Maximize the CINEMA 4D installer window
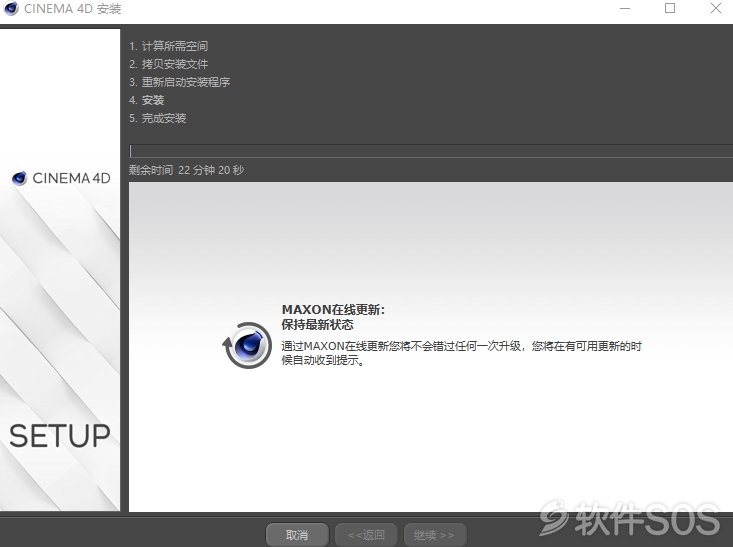The height and width of the screenshot is (547, 733). [x=670, y=8]
